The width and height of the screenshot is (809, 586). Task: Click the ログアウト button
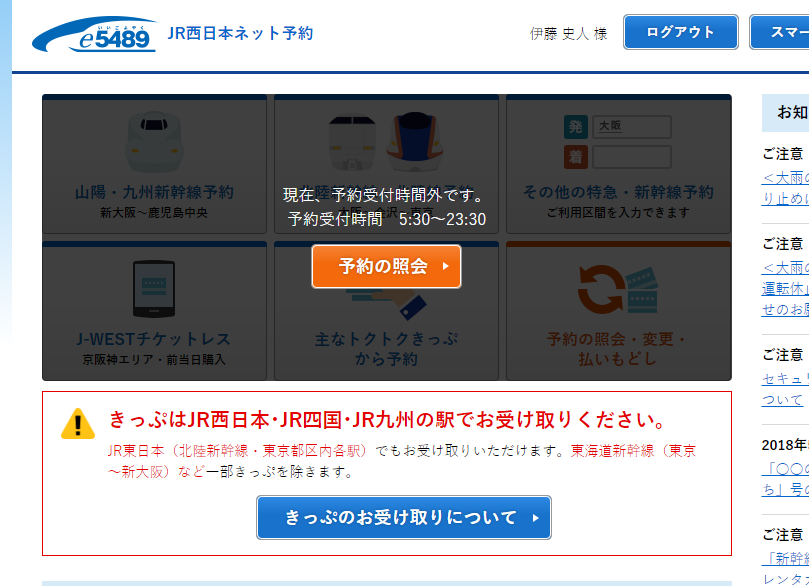(681, 32)
